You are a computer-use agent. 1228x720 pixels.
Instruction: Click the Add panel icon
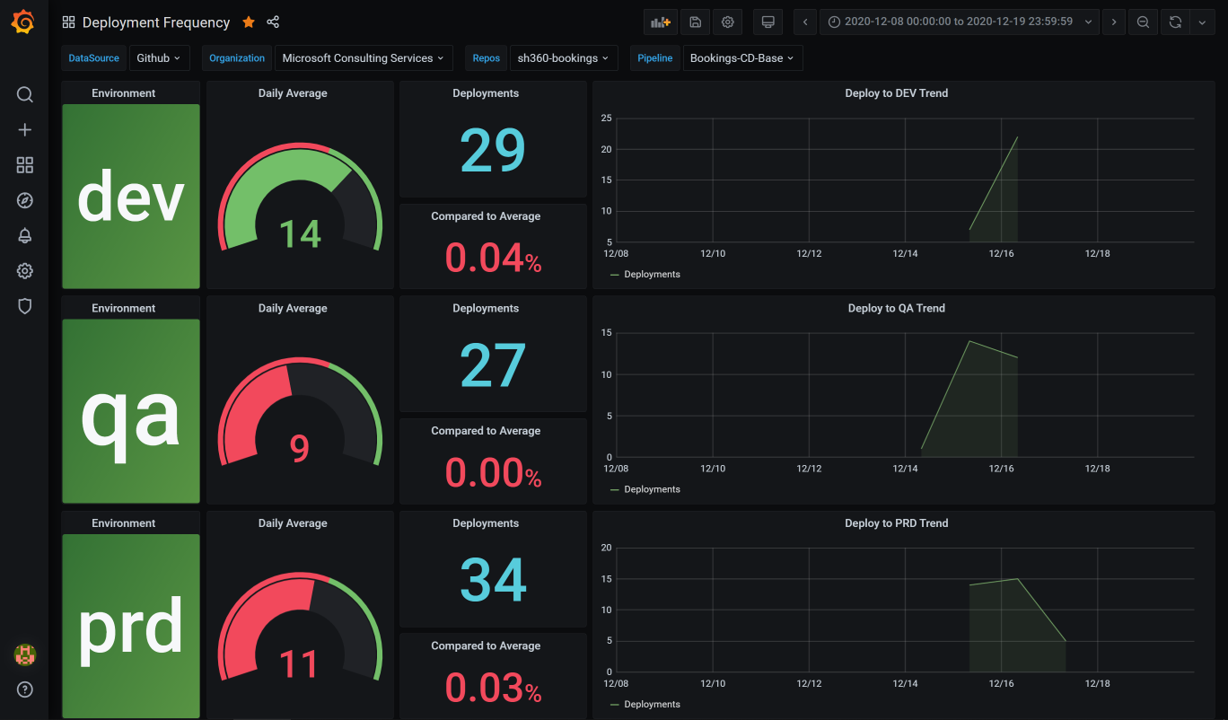tap(660, 22)
